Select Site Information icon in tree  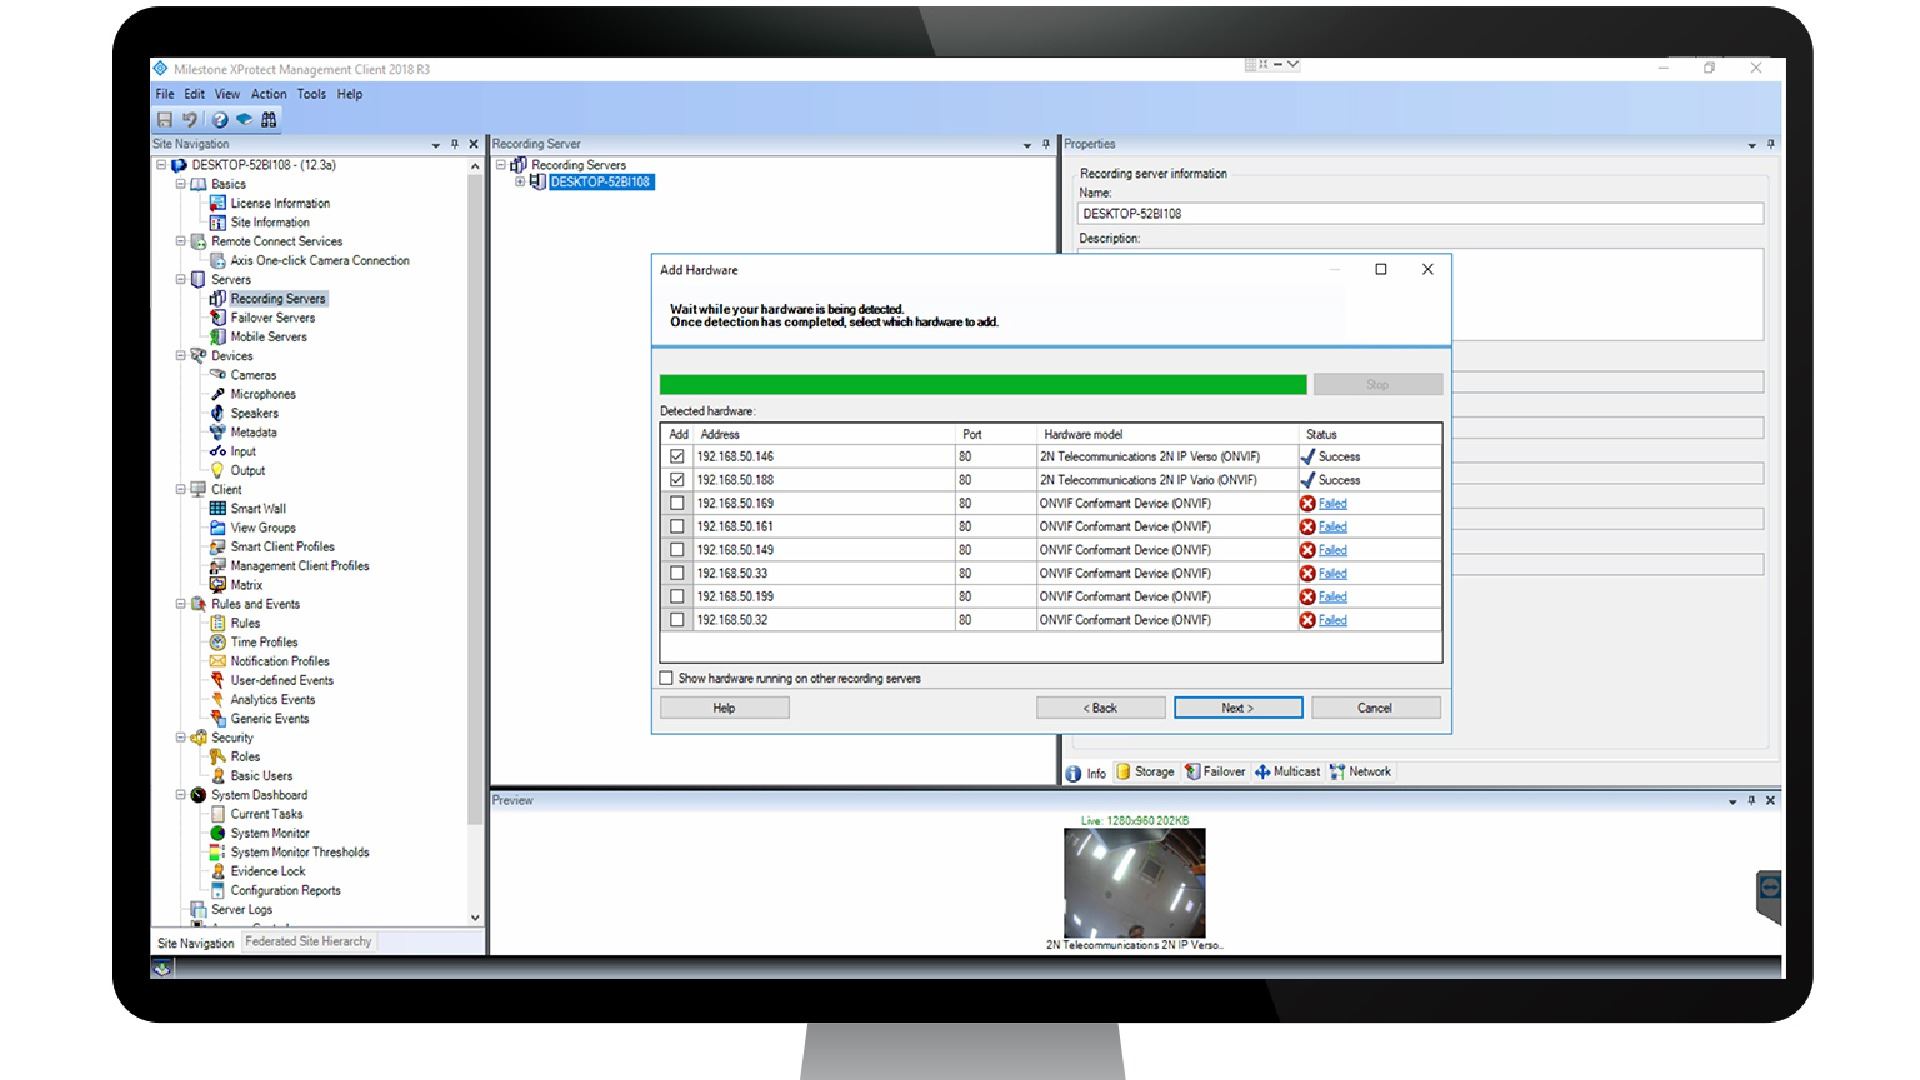[x=217, y=222]
